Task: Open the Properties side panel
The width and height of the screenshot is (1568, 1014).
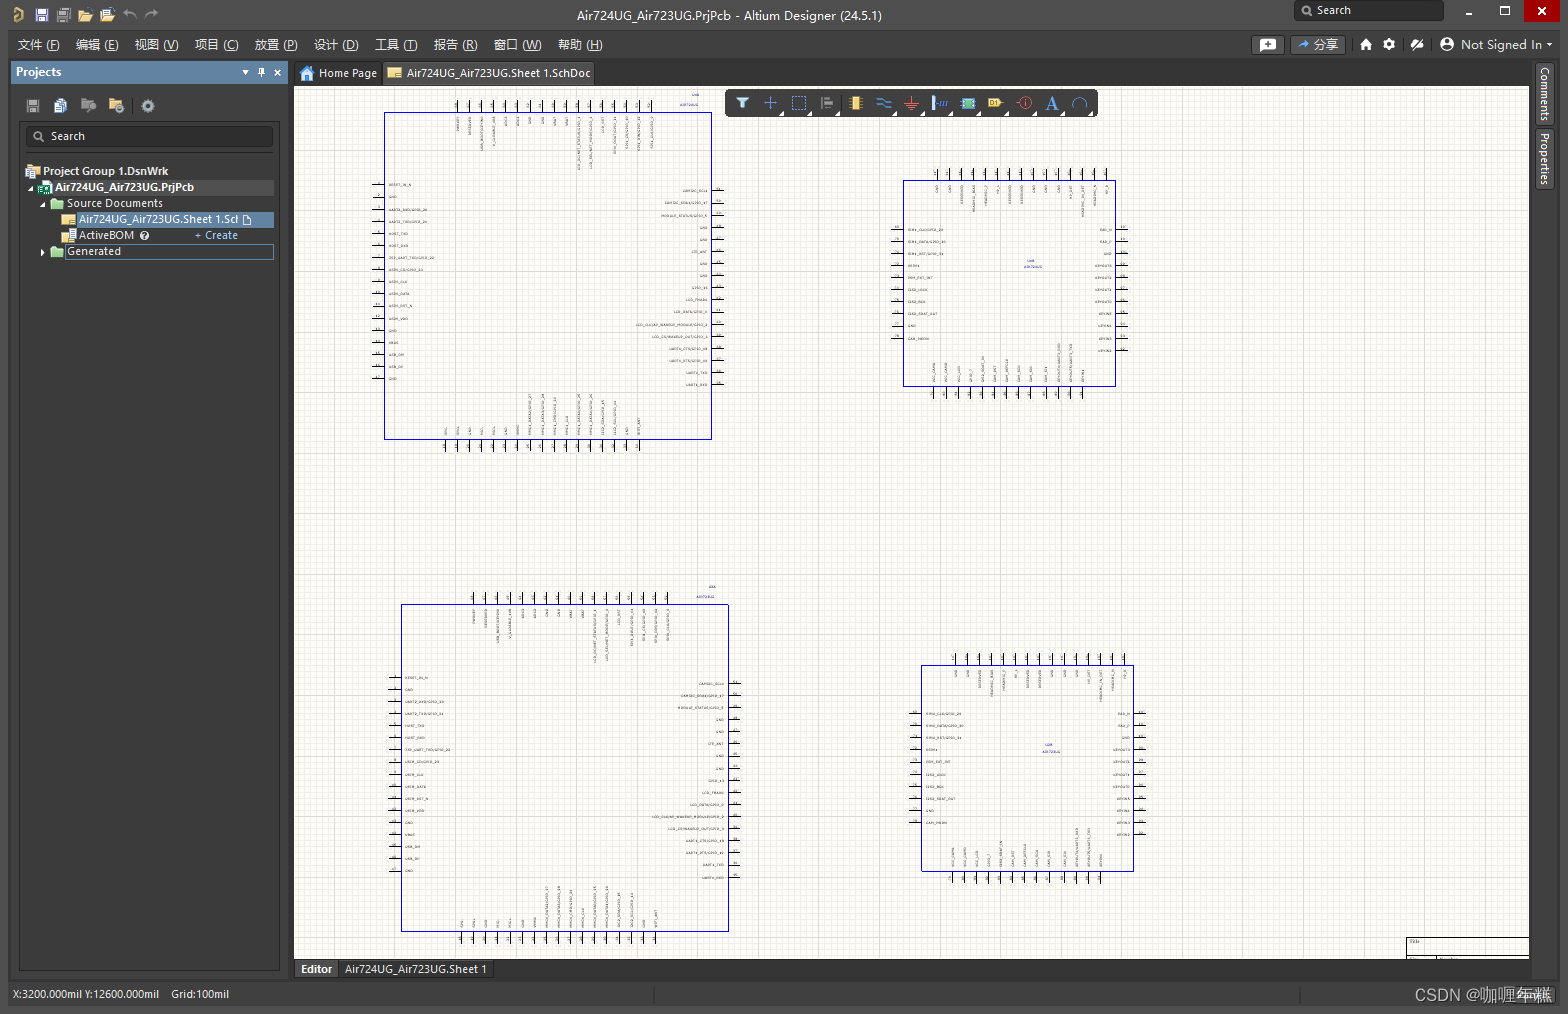Action: [x=1544, y=158]
